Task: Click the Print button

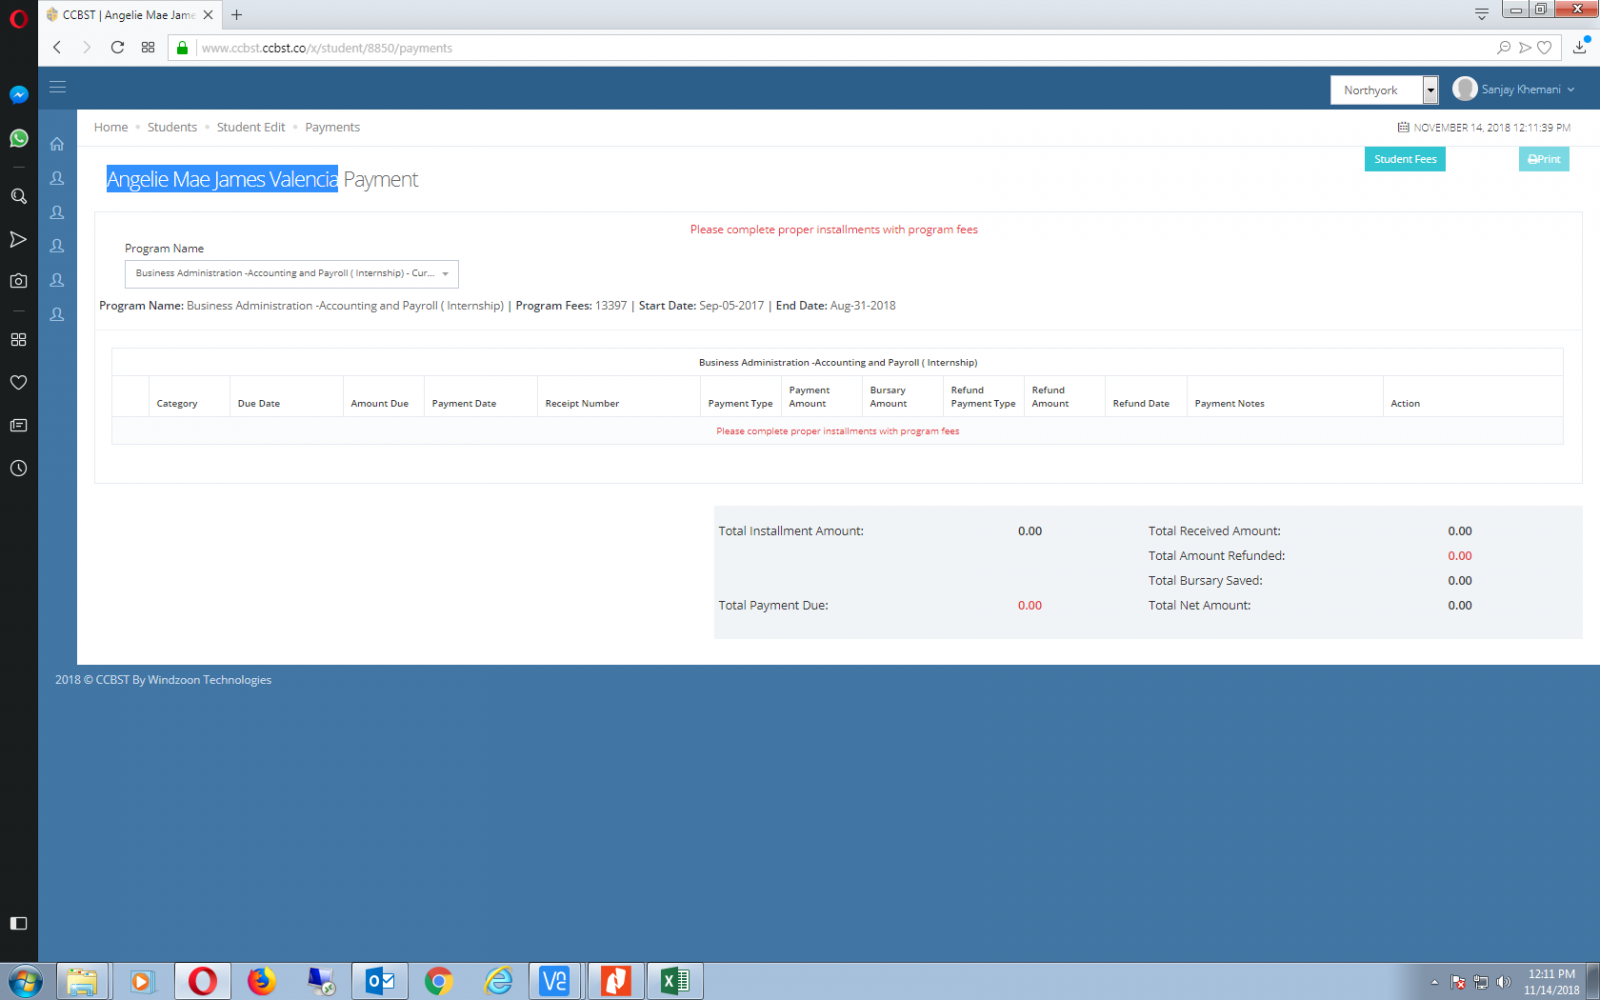Action: pyautogui.click(x=1543, y=159)
